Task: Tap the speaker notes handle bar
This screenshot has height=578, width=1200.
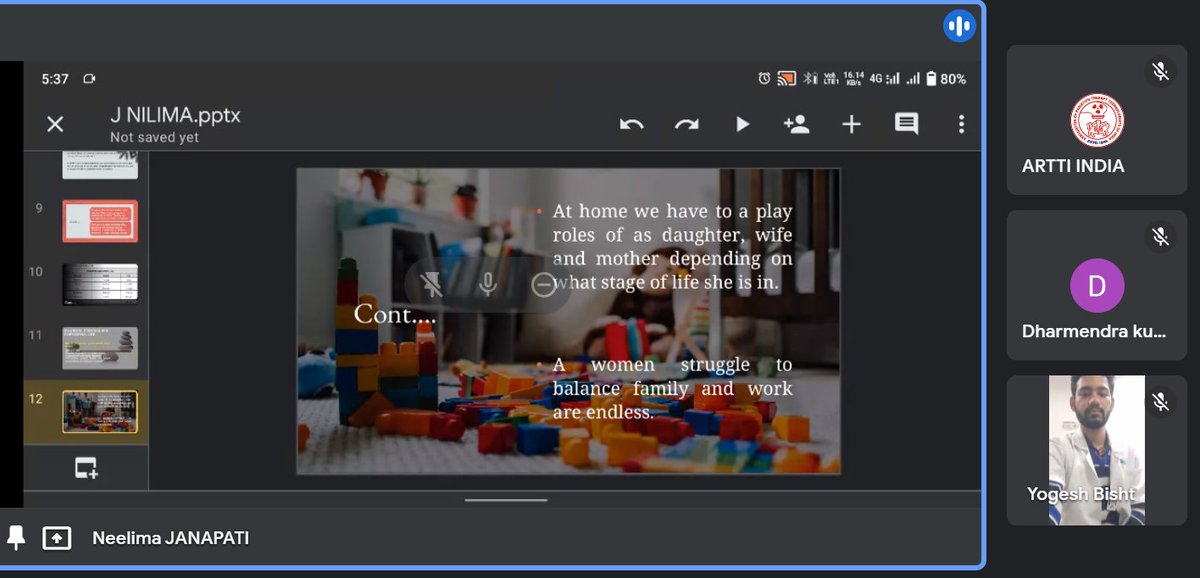Action: pyautogui.click(x=506, y=499)
